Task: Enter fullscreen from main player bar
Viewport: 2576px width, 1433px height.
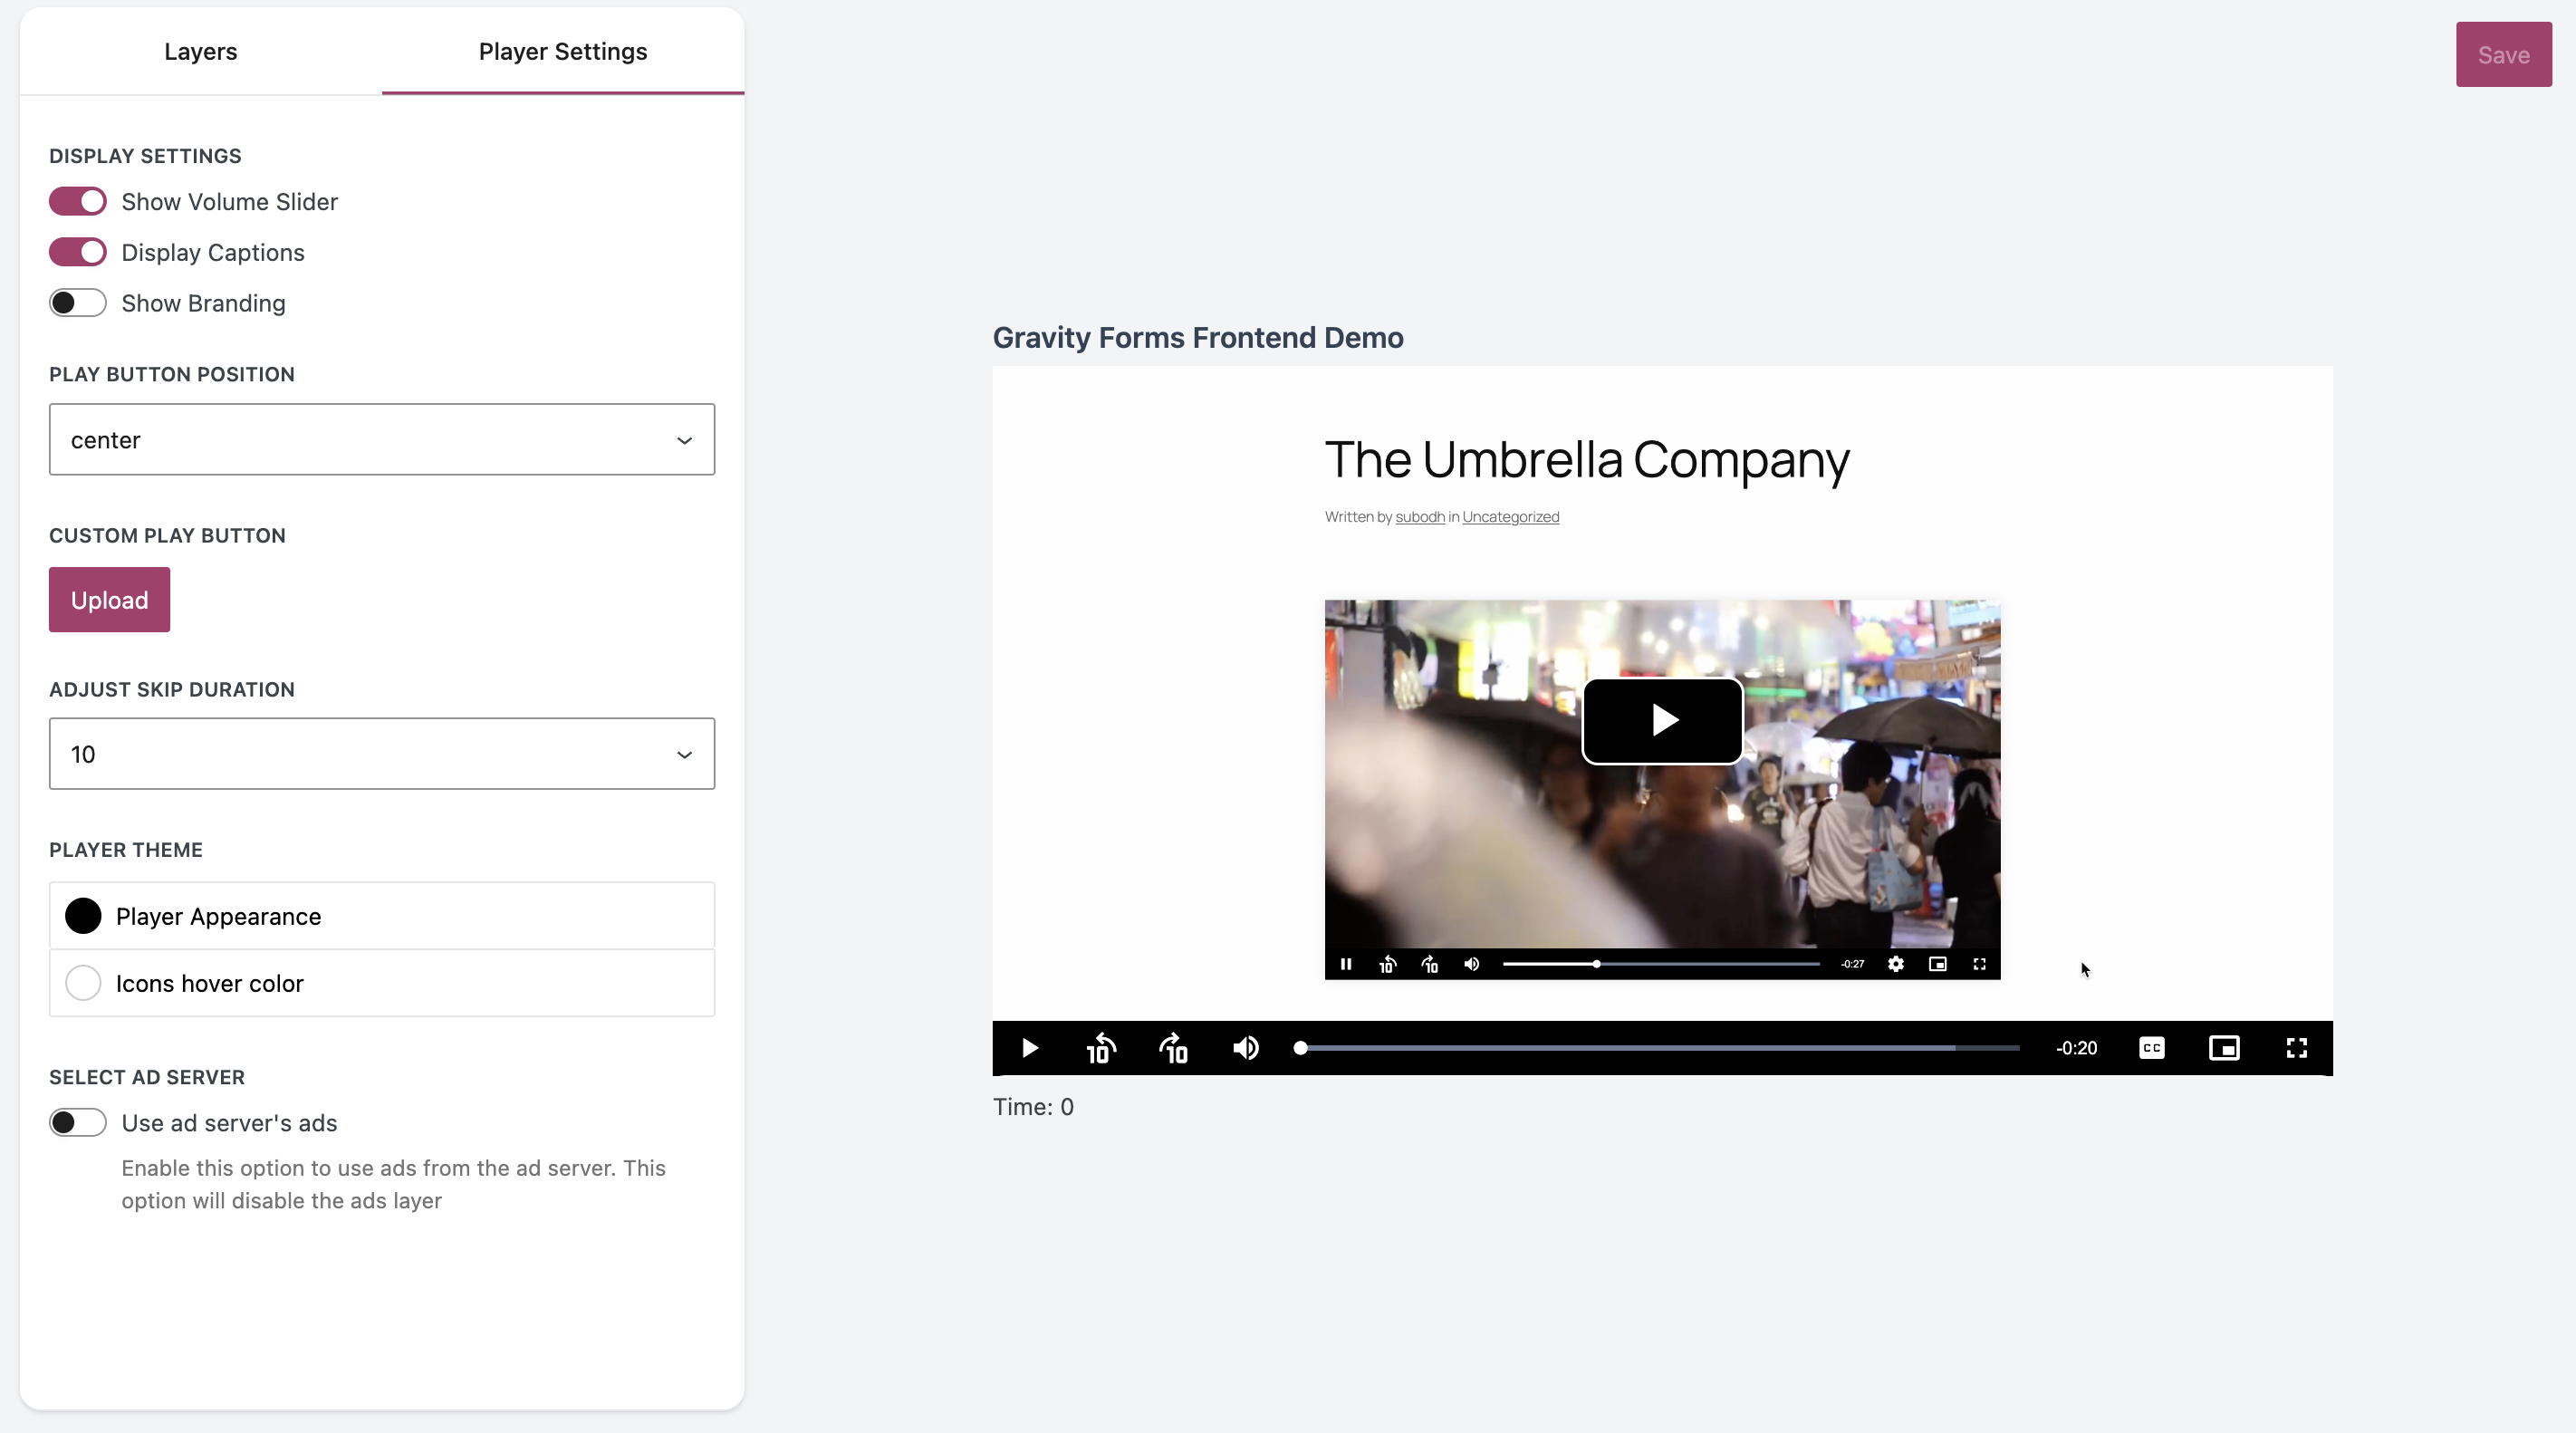Action: tap(2297, 1048)
